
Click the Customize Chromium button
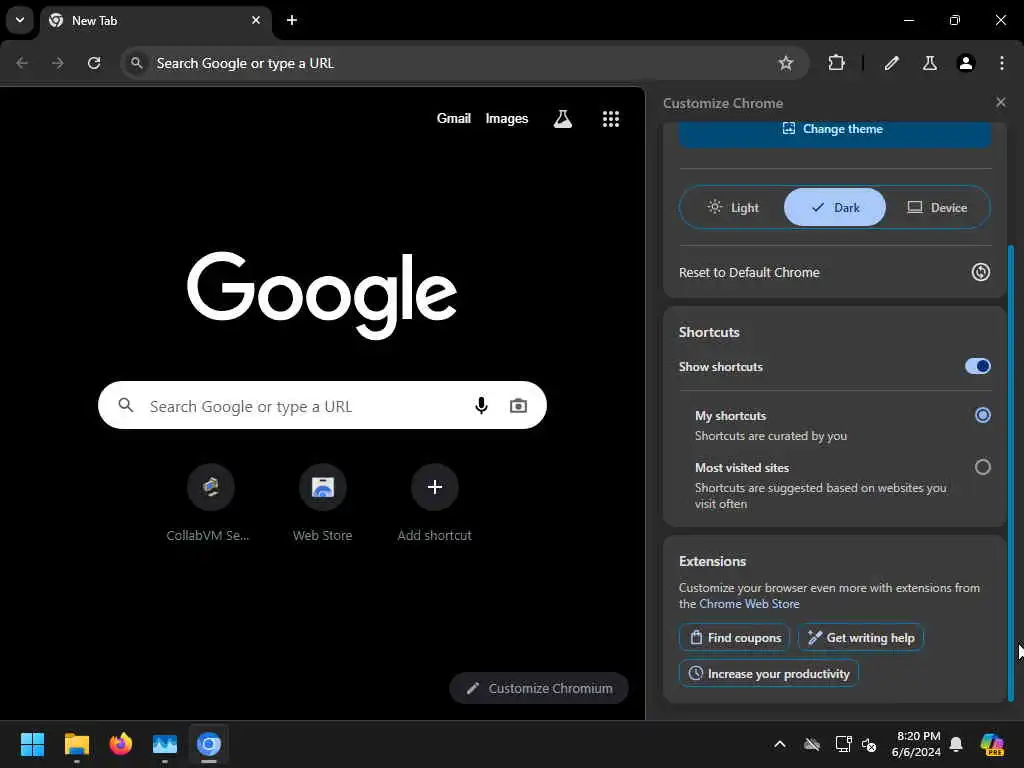539,688
